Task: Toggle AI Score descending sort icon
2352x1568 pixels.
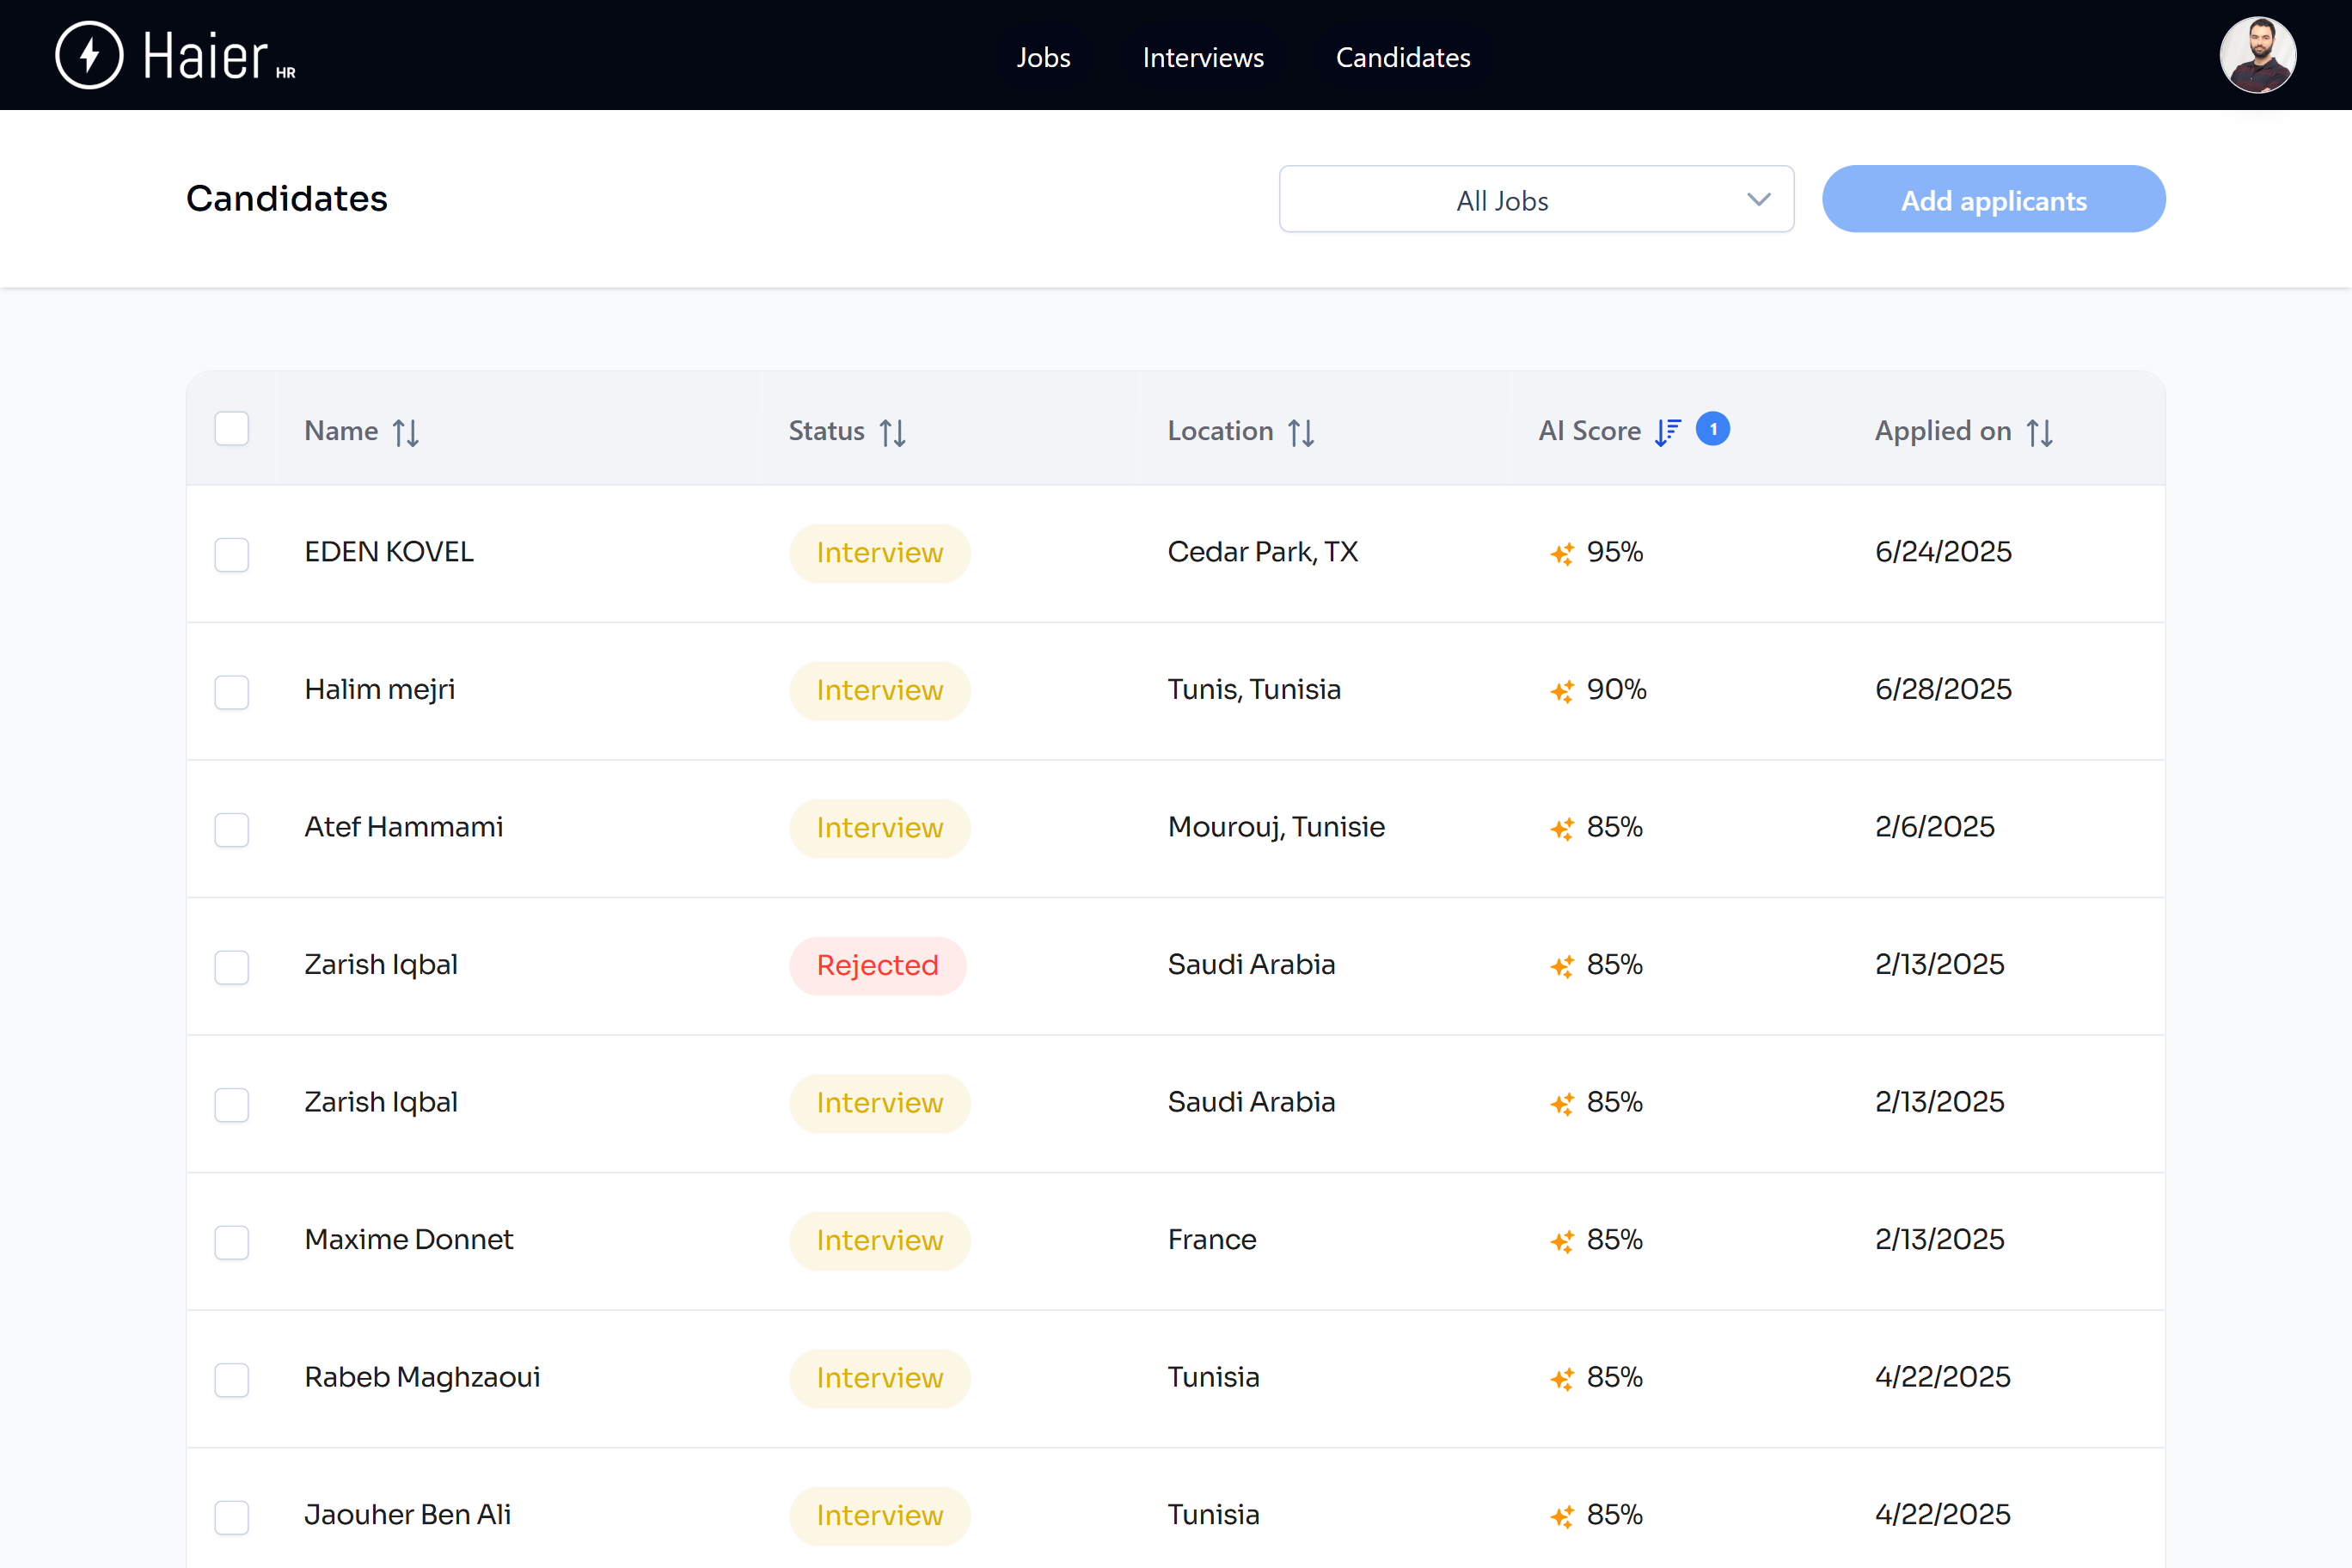Action: pyautogui.click(x=1667, y=431)
